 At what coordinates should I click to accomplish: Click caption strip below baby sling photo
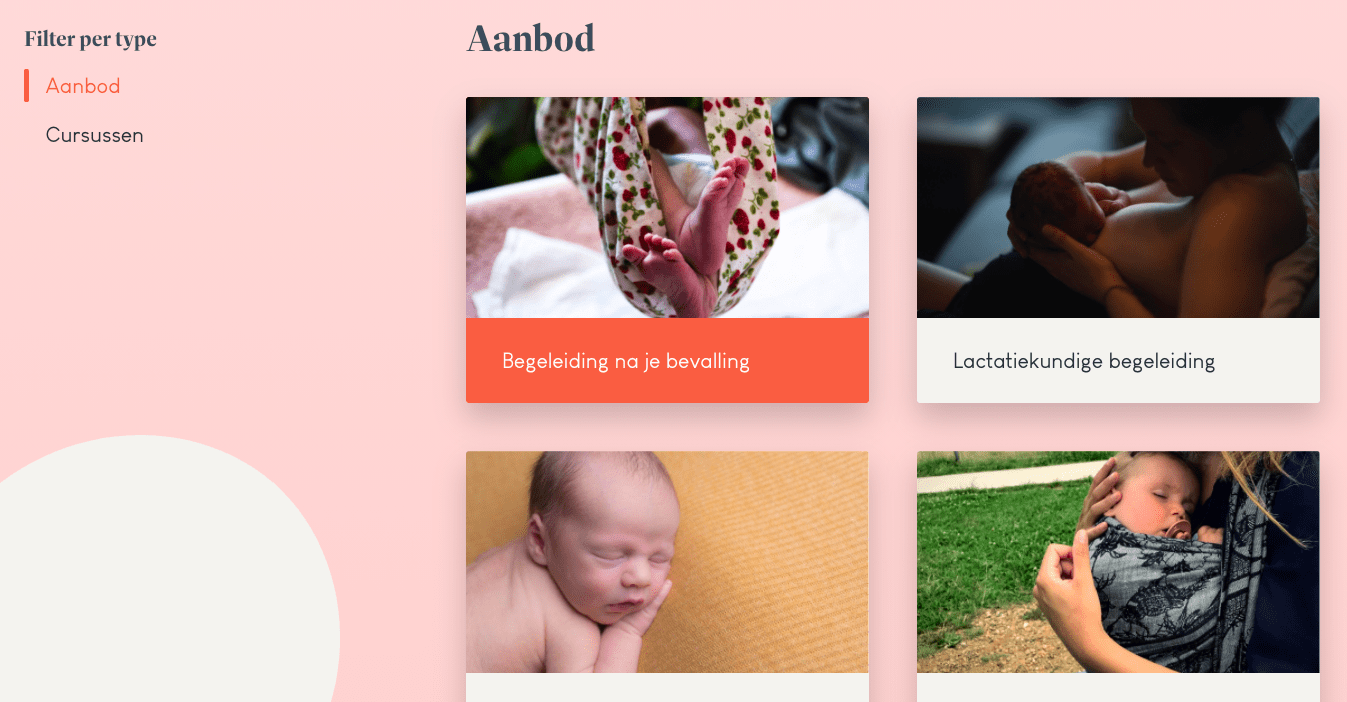pos(1118,688)
